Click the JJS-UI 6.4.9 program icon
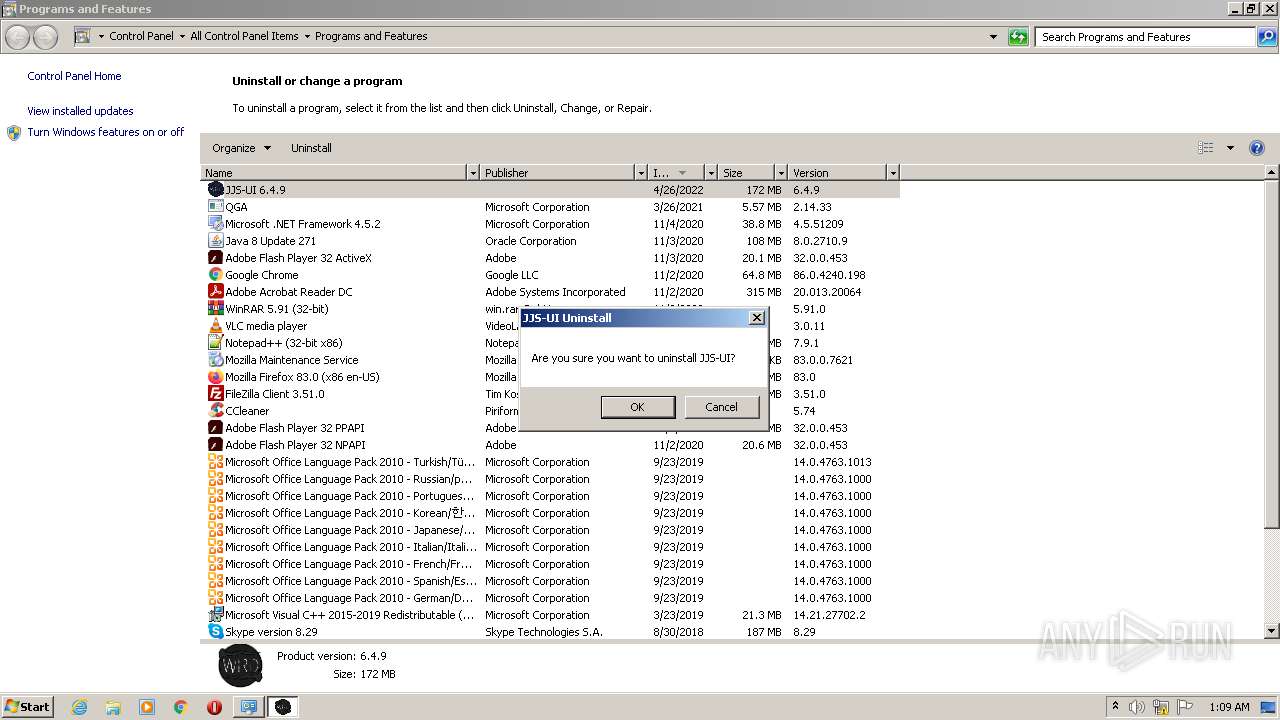Viewport: 1280px width, 720px height. pos(216,189)
